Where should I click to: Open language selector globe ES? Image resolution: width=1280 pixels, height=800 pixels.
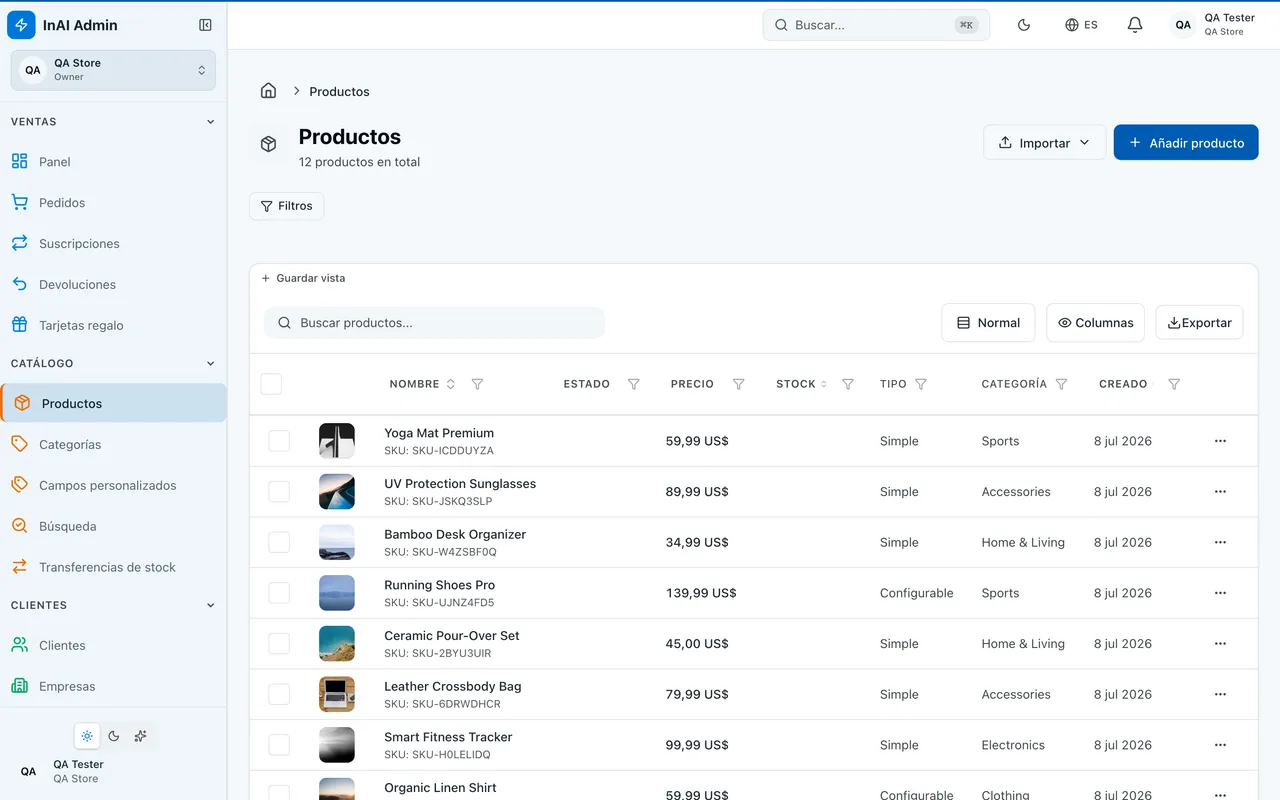point(1081,25)
